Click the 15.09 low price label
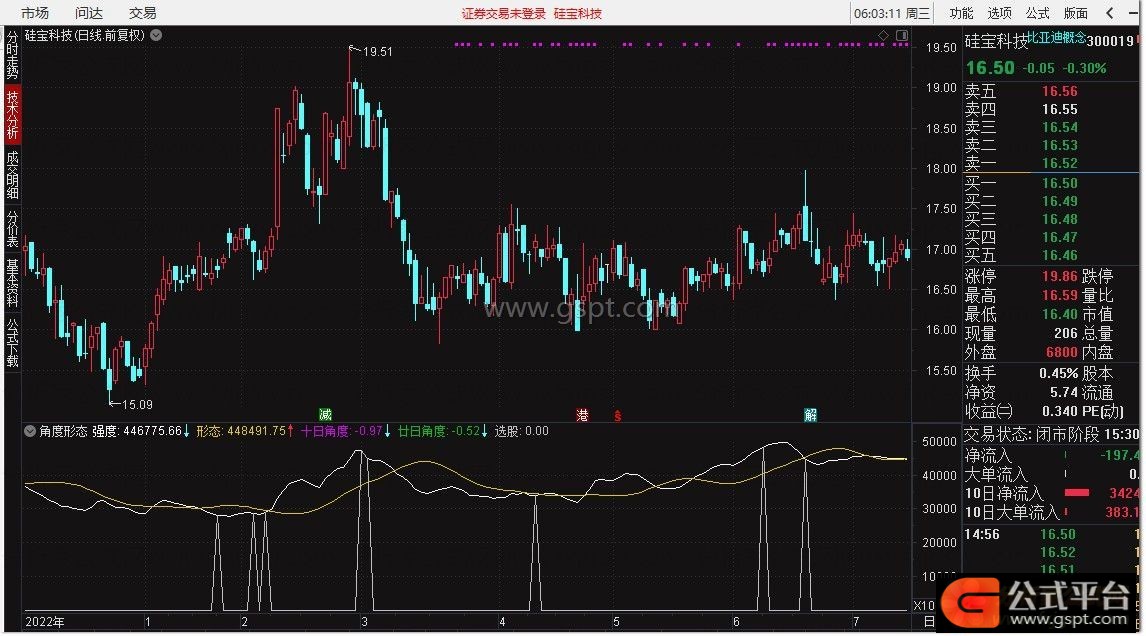This screenshot has width=1146, height=636. pyautogui.click(x=137, y=404)
